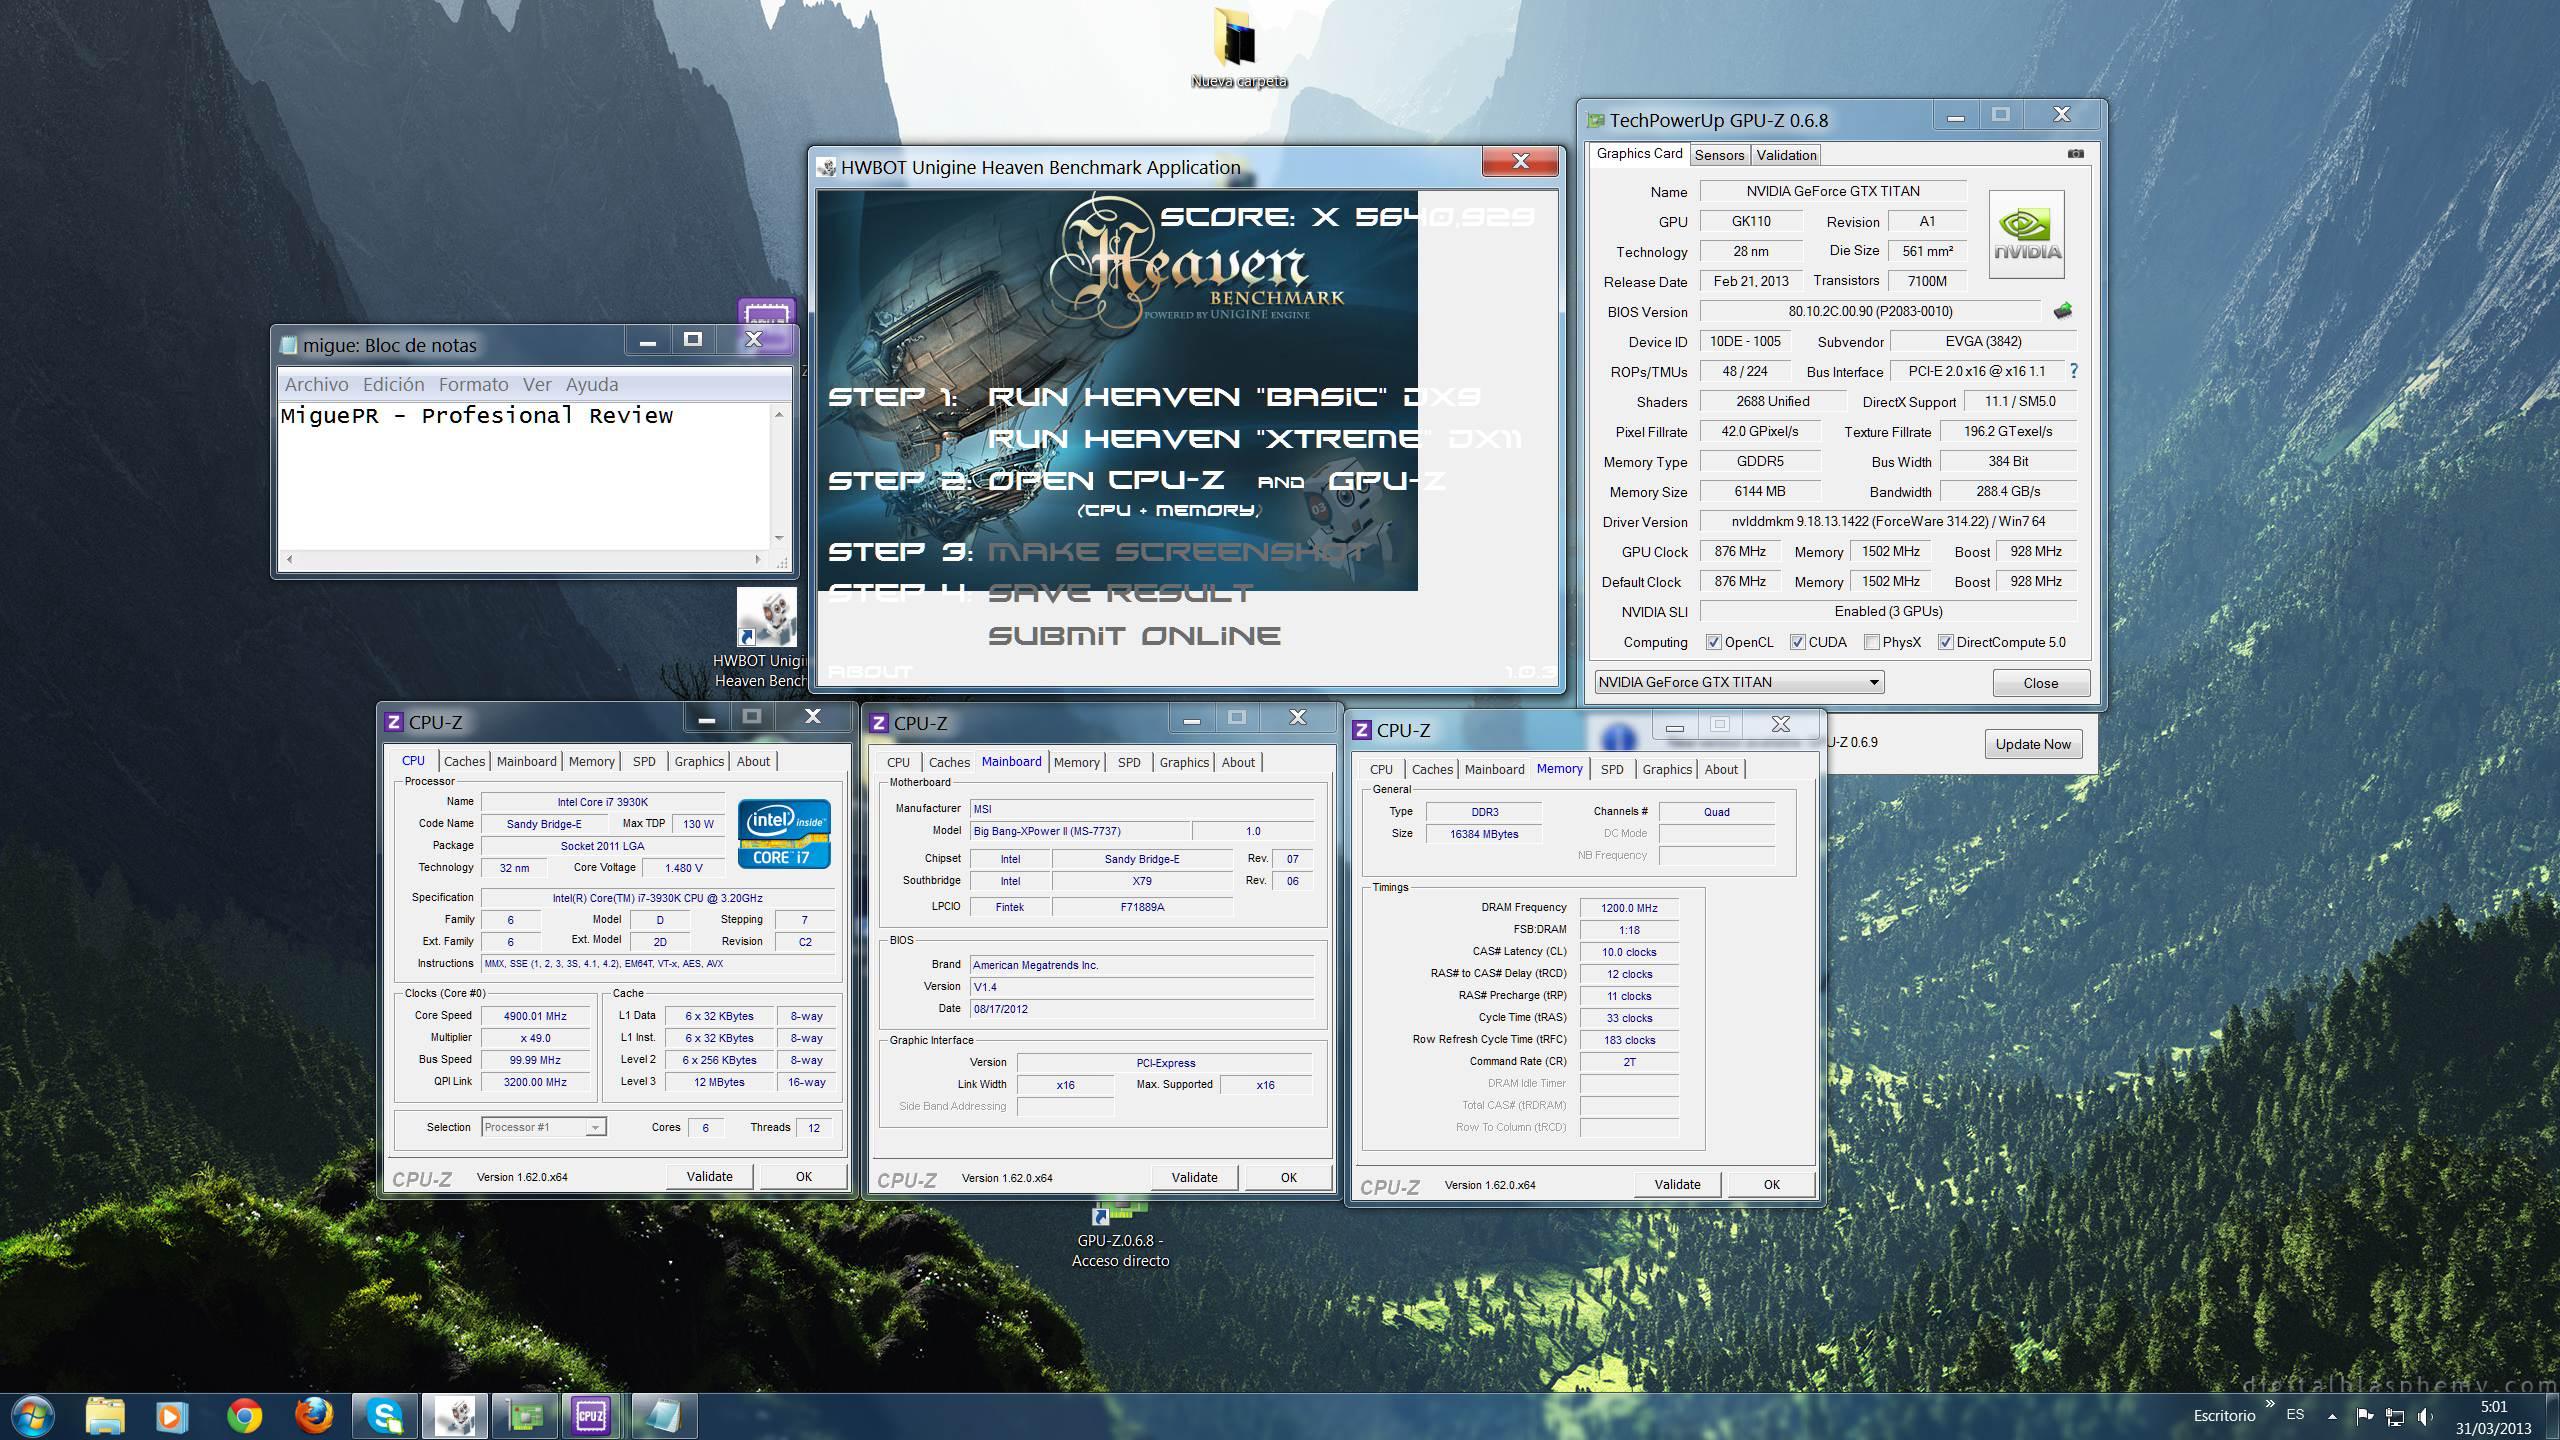This screenshot has width=2560, height=1440.
Task: Click the Intel Core i7 logo in CPU-Z
Action: (784, 833)
